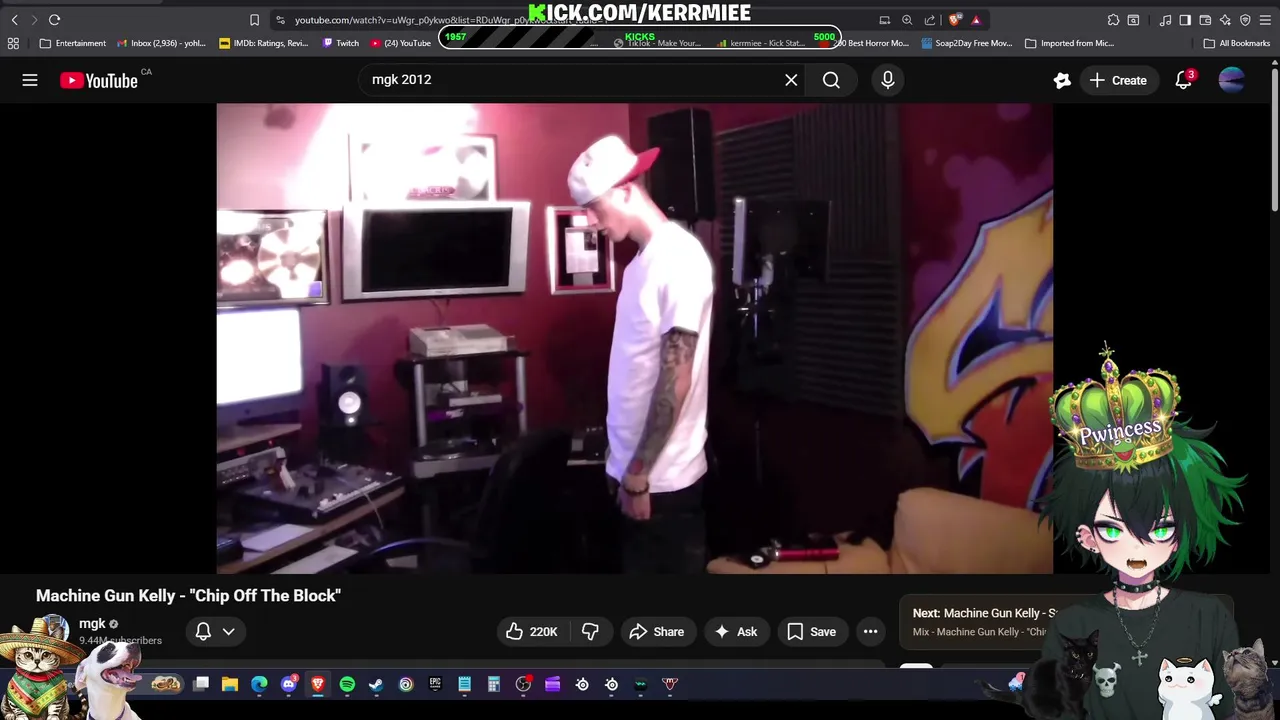
Task: Open Microsoft Edge from the taskbar
Action: tap(259, 684)
